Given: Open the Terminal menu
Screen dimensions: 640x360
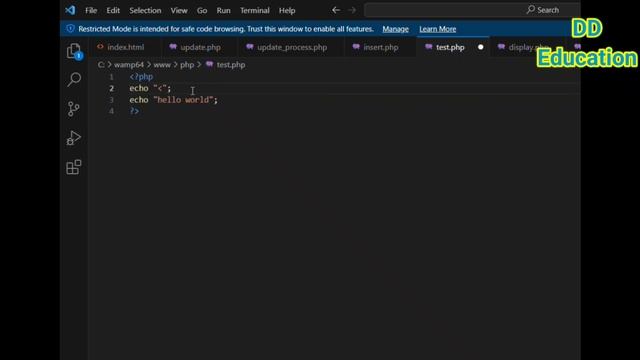Looking at the screenshot, I should point(255,11).
